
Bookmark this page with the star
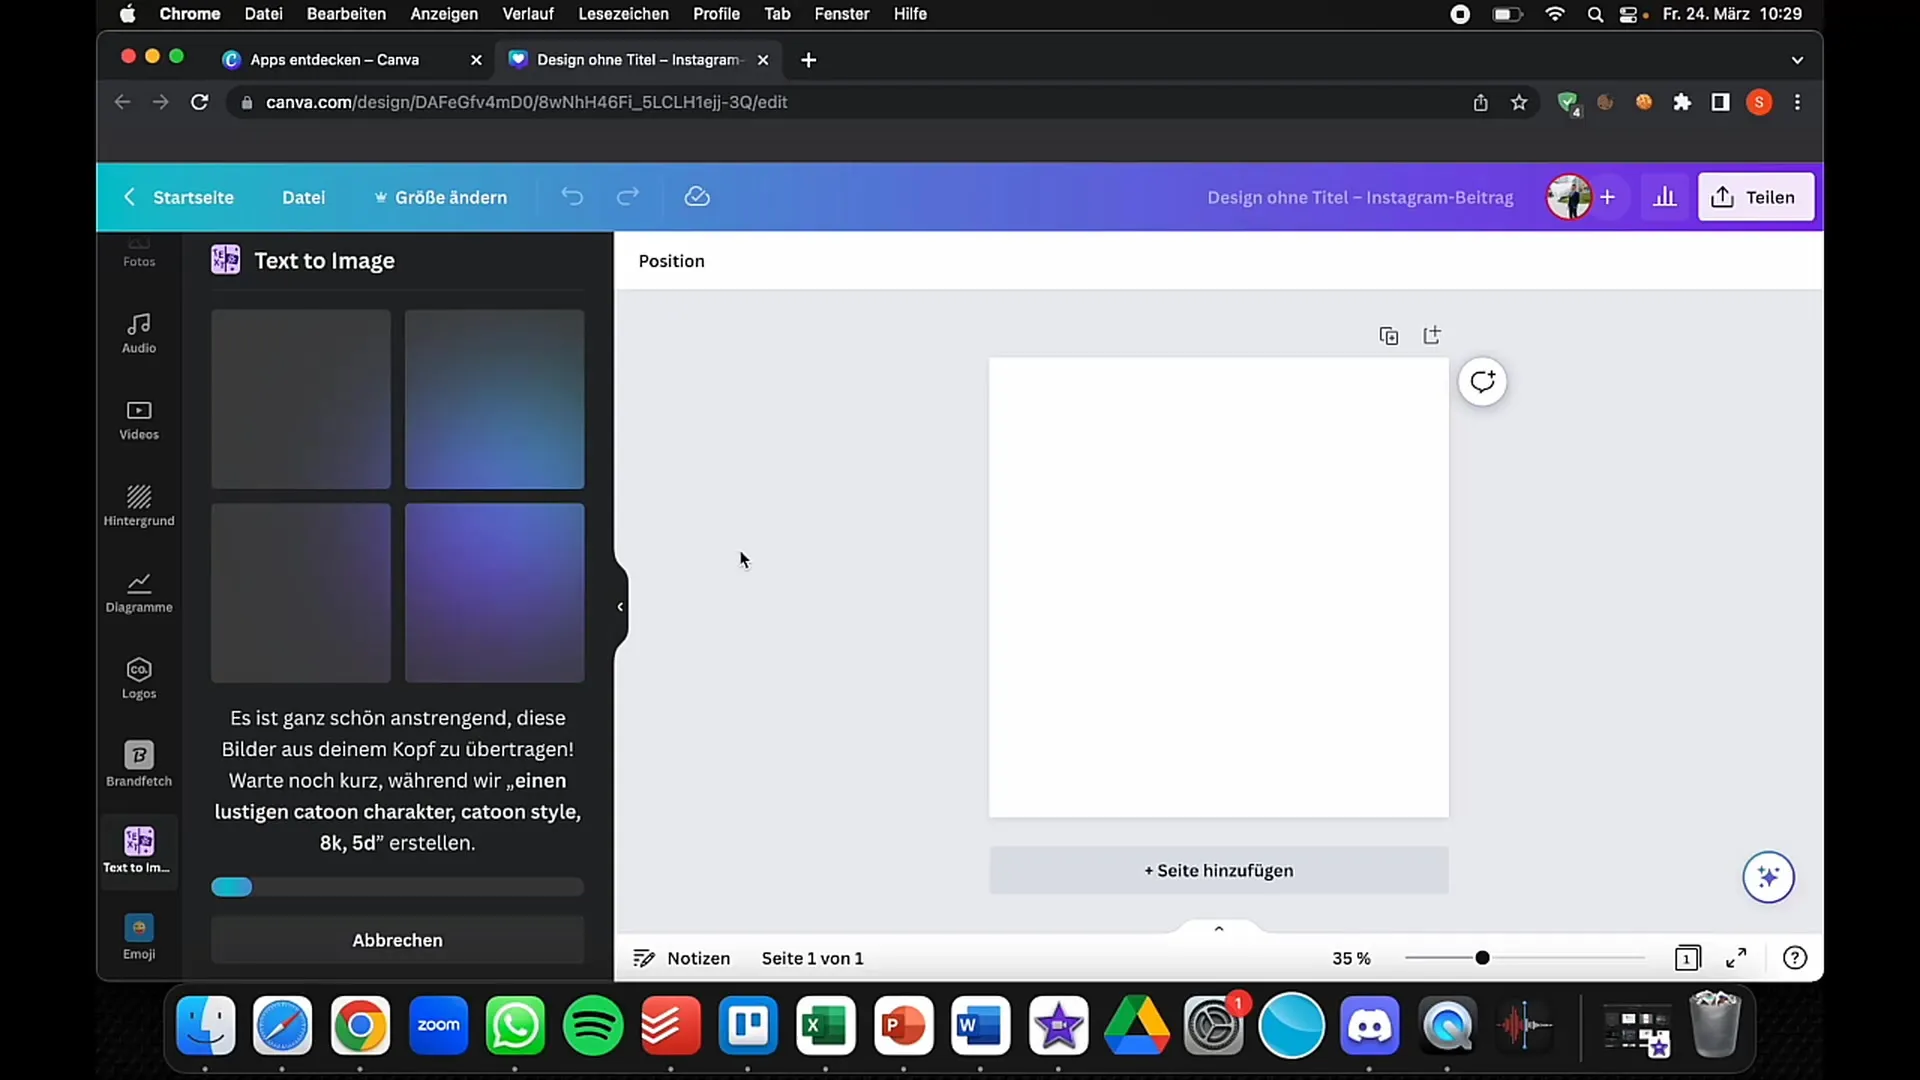tap(1519, 102)
